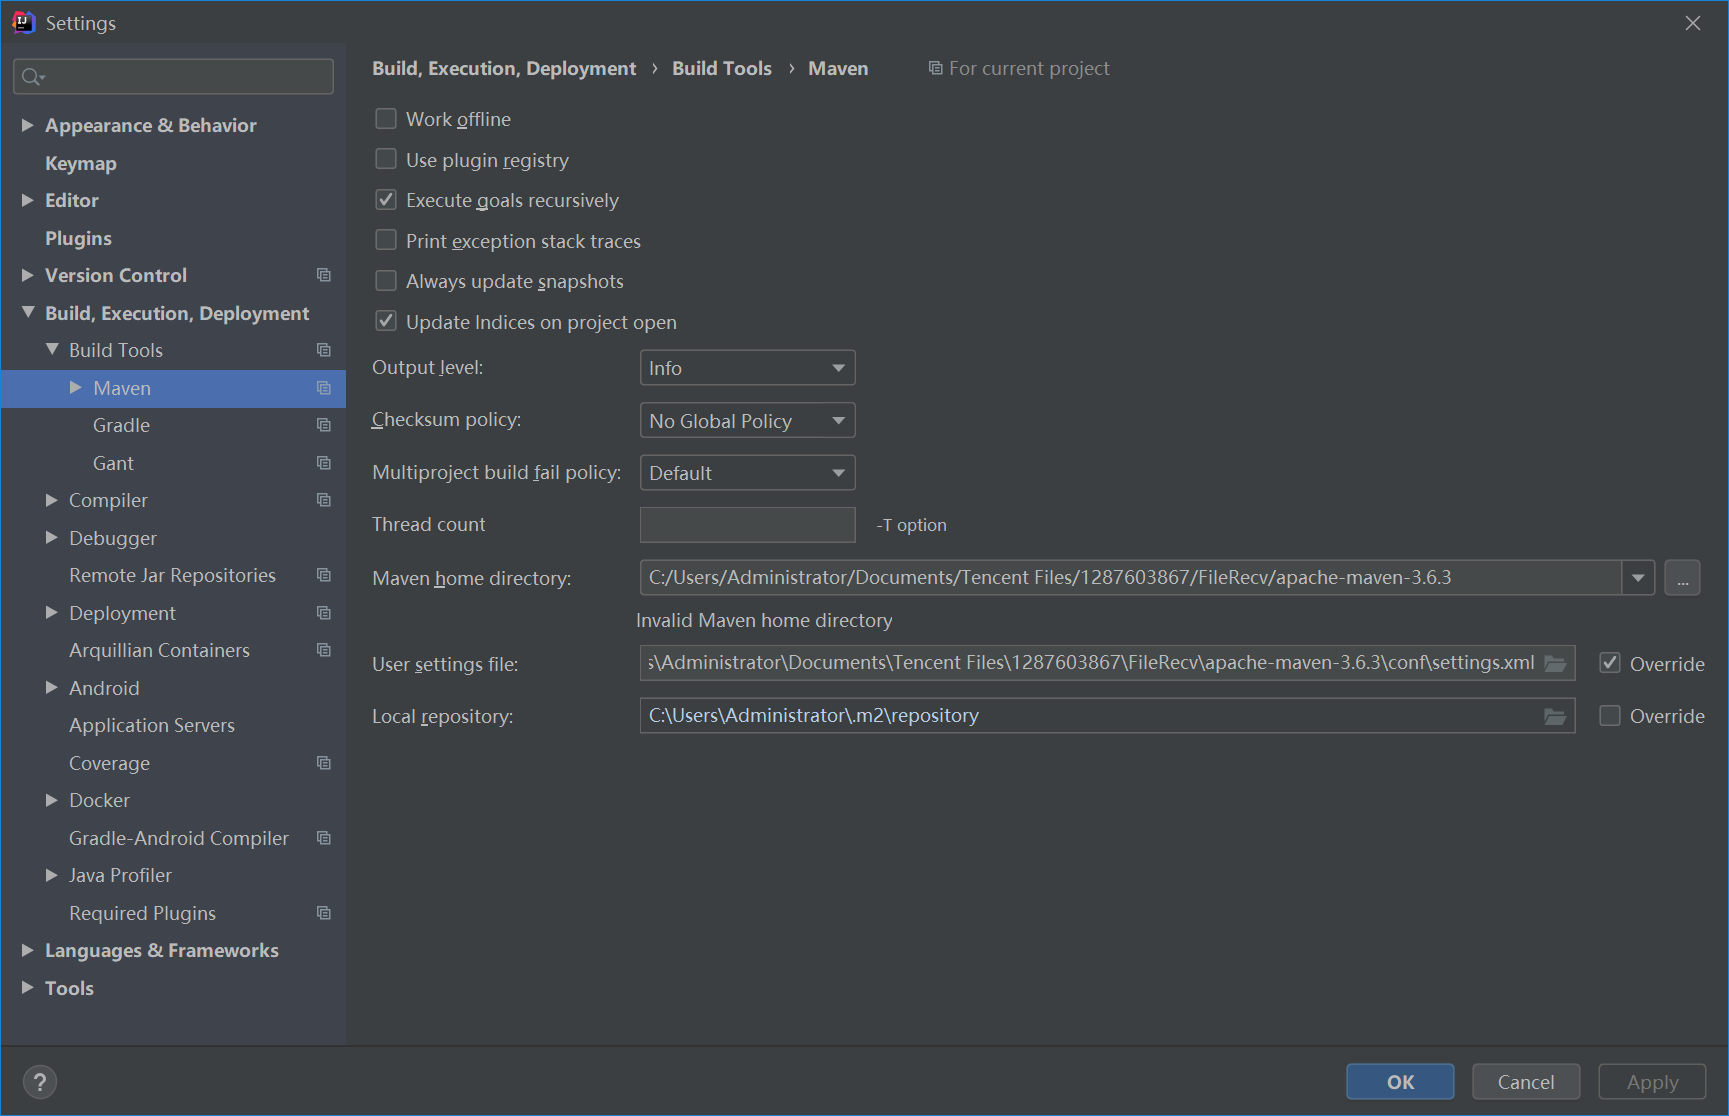Browse folder icon in User settings file field
Screen dimensions: 1729x1116
pyautogui.click(x=1555, y=663)
